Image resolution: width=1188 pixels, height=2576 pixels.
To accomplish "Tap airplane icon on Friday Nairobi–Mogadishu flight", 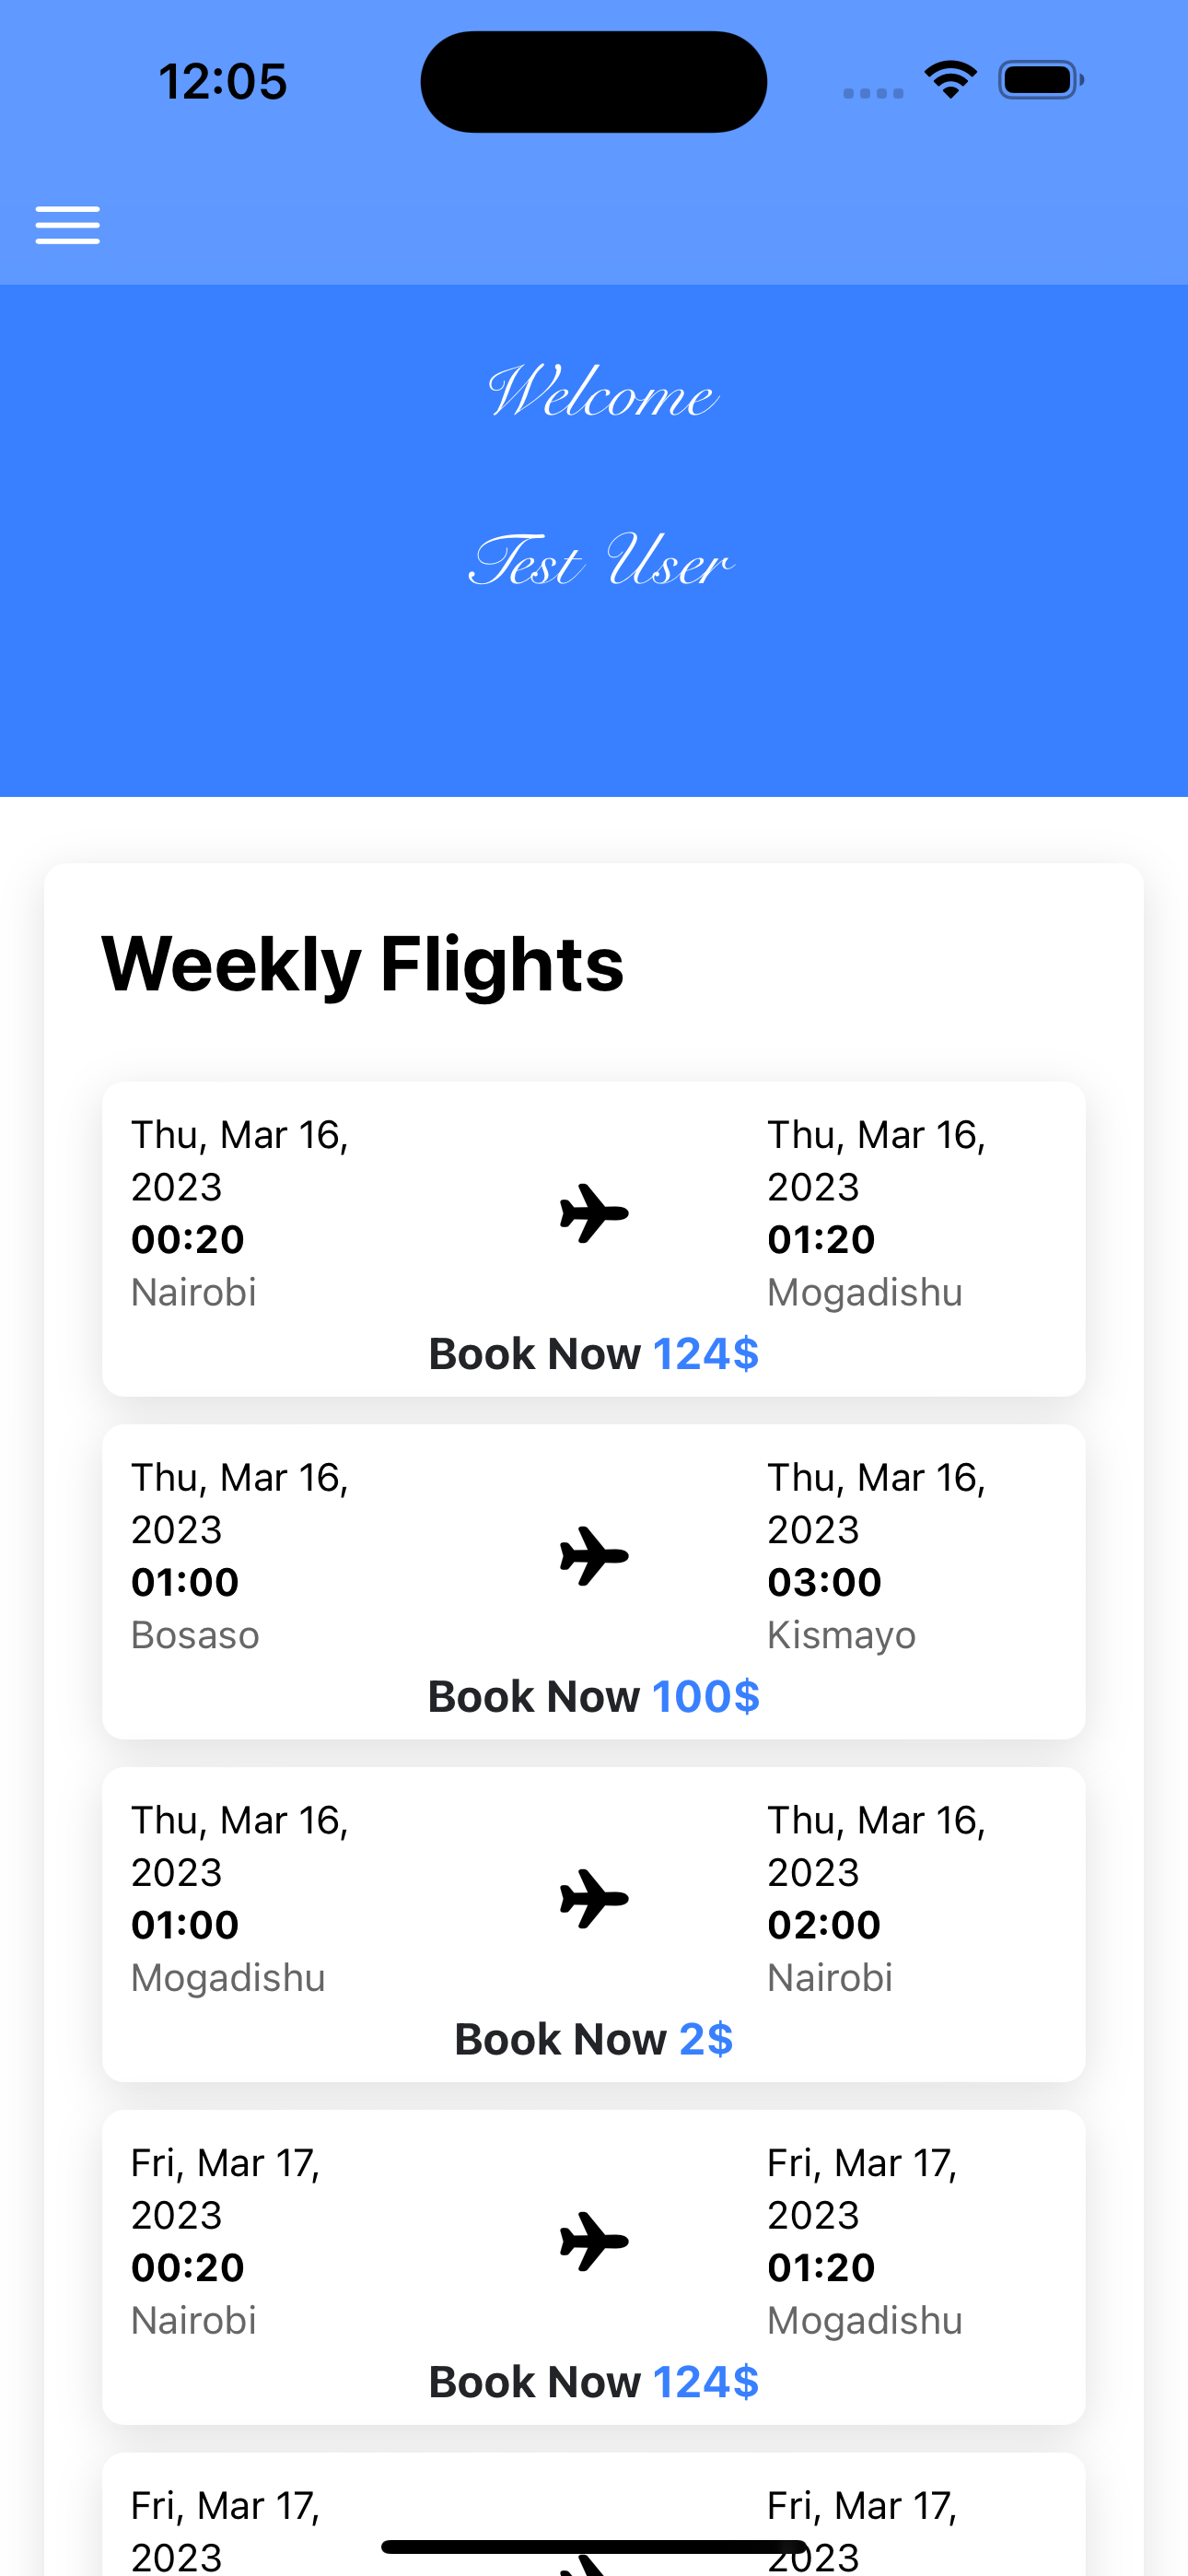I will 594,2242.
